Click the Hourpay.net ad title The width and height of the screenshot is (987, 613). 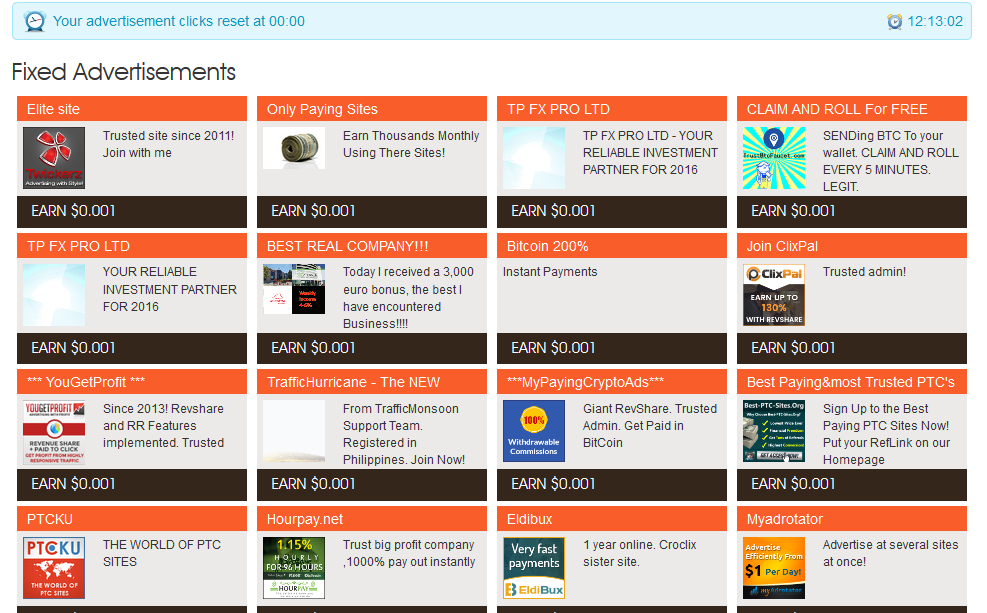click(305, 519)
